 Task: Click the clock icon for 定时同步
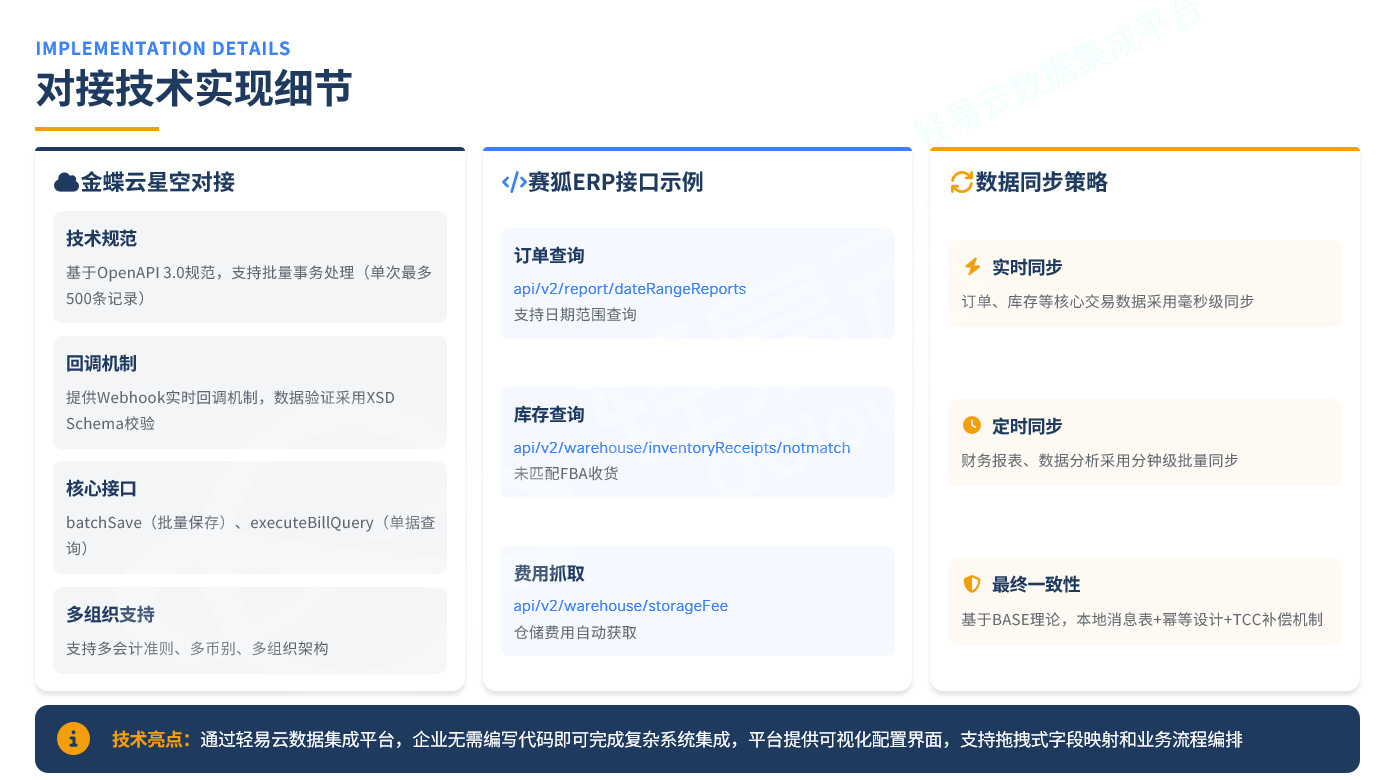pos(972,426)
